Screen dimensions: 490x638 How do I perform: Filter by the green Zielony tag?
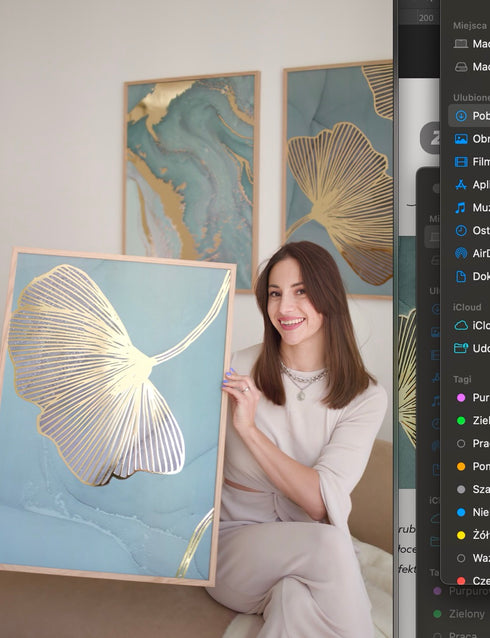[x=469, y=420]
